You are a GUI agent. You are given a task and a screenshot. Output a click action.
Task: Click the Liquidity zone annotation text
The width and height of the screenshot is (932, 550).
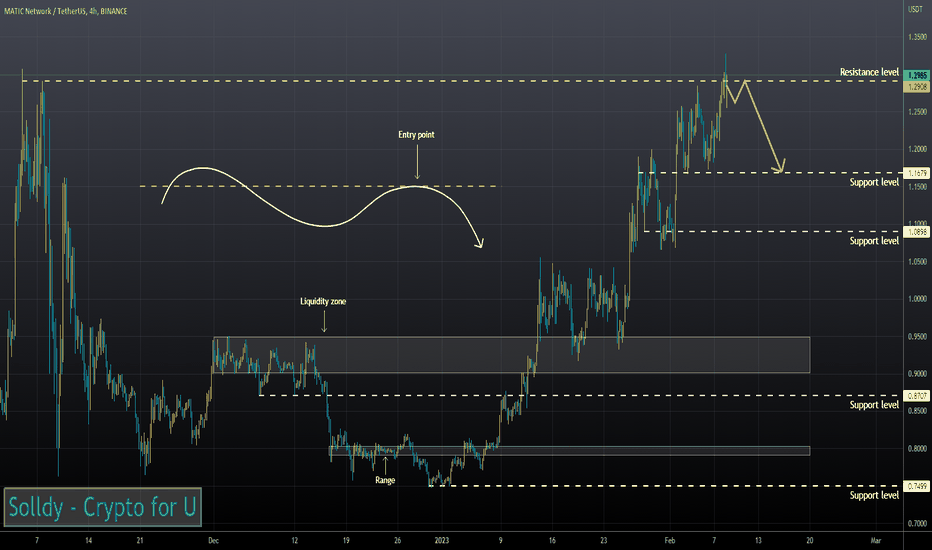pyautogui.click(x=323, y=301)
